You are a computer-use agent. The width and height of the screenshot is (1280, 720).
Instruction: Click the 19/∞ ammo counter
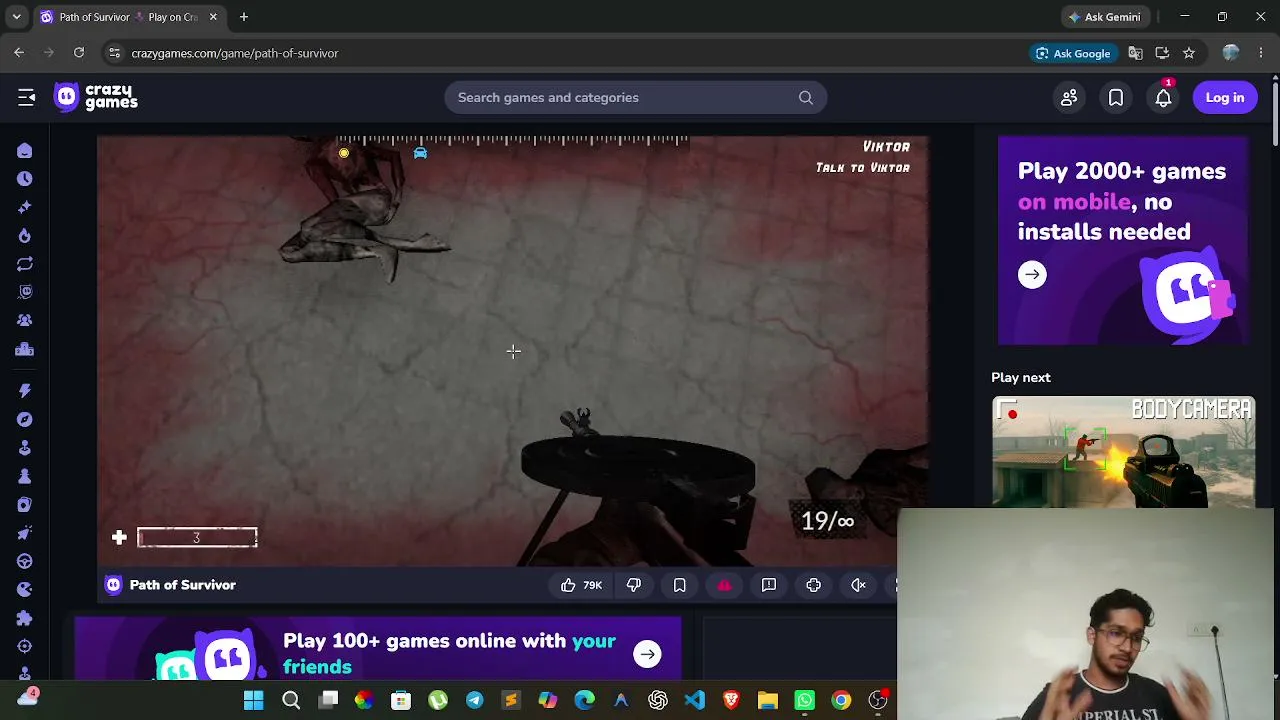pos(828,521)
